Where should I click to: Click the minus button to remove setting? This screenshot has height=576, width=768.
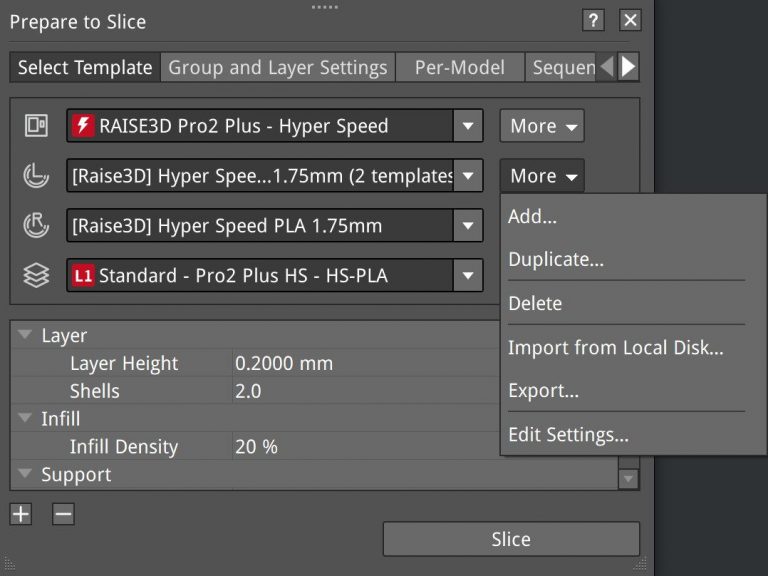coord(63,514)
